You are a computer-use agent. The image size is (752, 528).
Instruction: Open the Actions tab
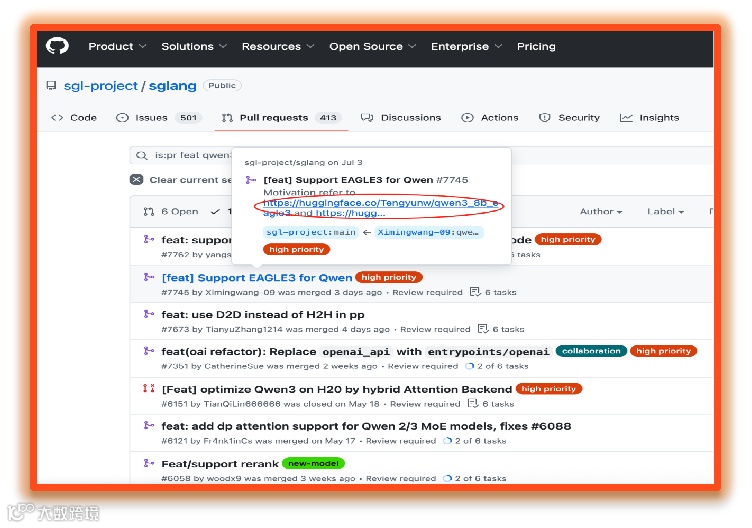coord(490,117)
